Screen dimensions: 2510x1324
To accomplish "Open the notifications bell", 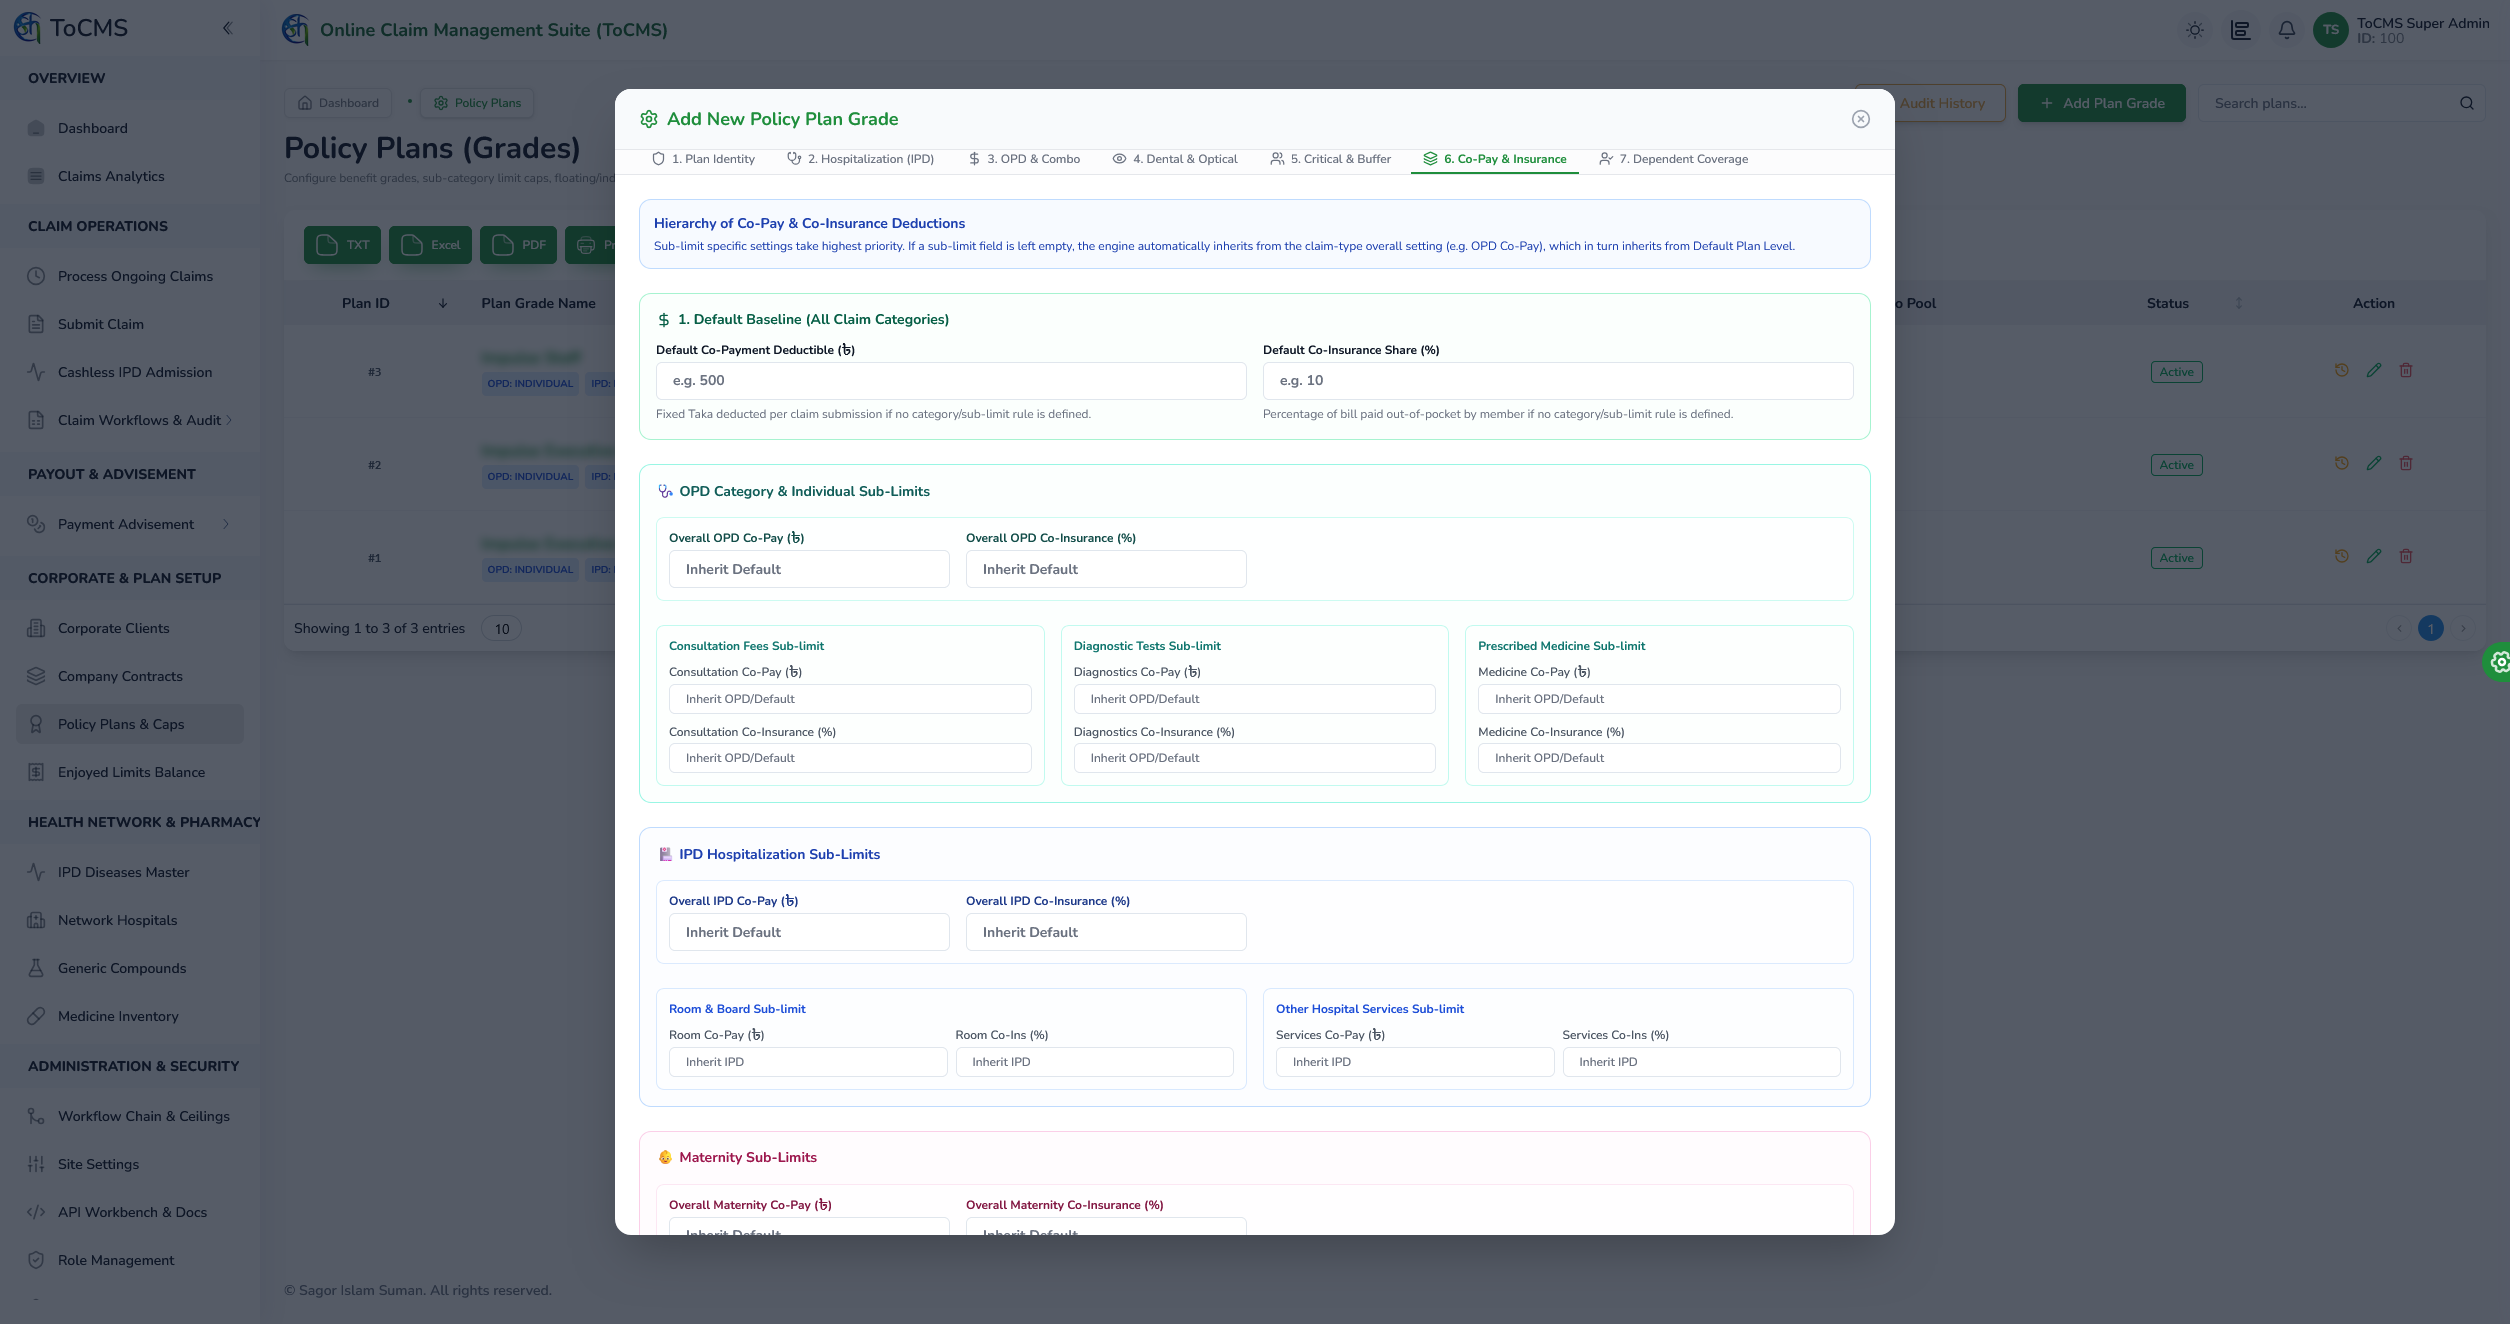I will (2286, 30).
